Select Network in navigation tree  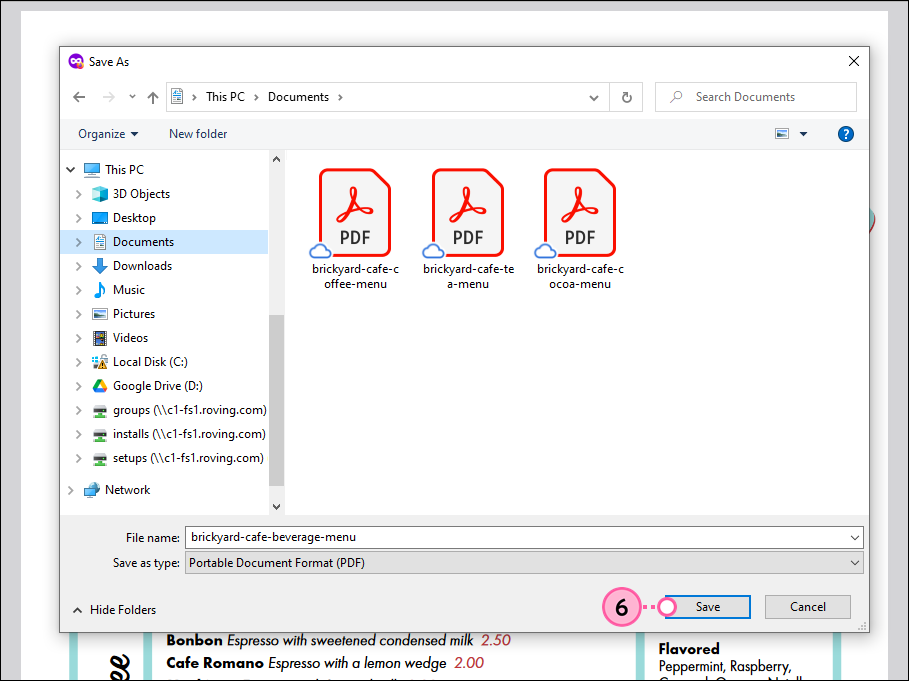pyautogui.click(x=128, y=490)
